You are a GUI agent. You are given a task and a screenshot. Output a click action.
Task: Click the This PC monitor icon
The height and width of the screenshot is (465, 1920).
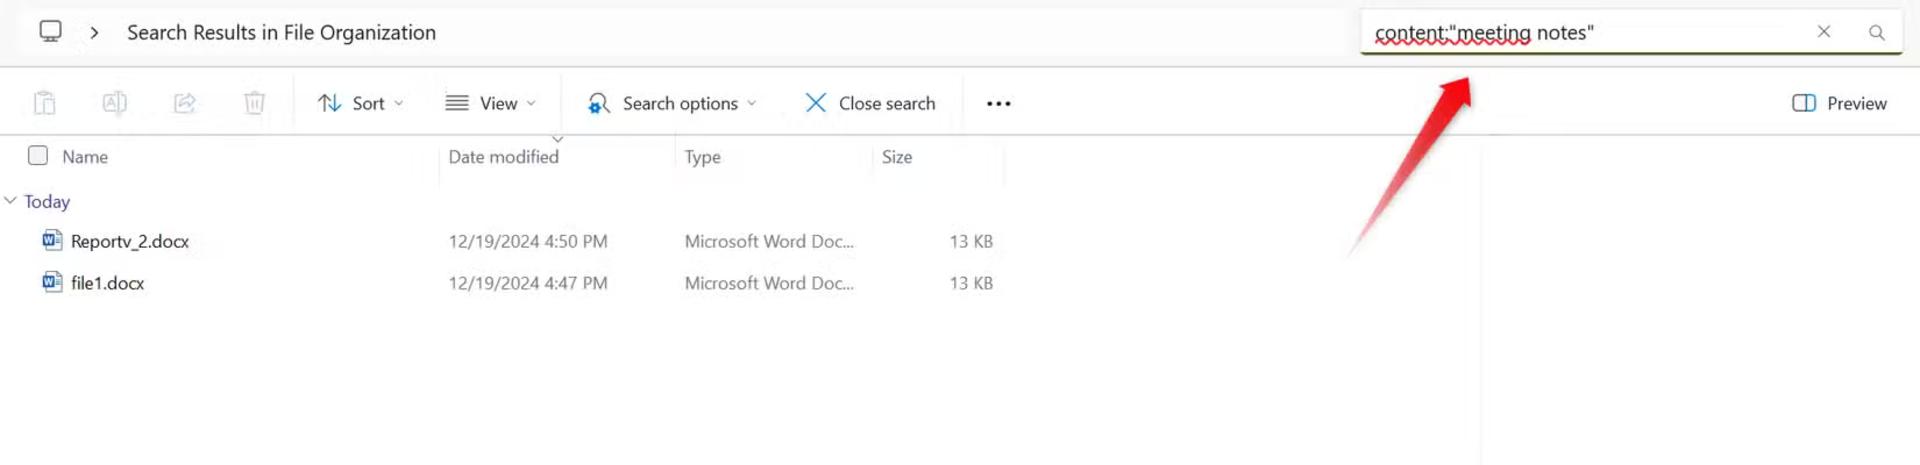(50, 32)
